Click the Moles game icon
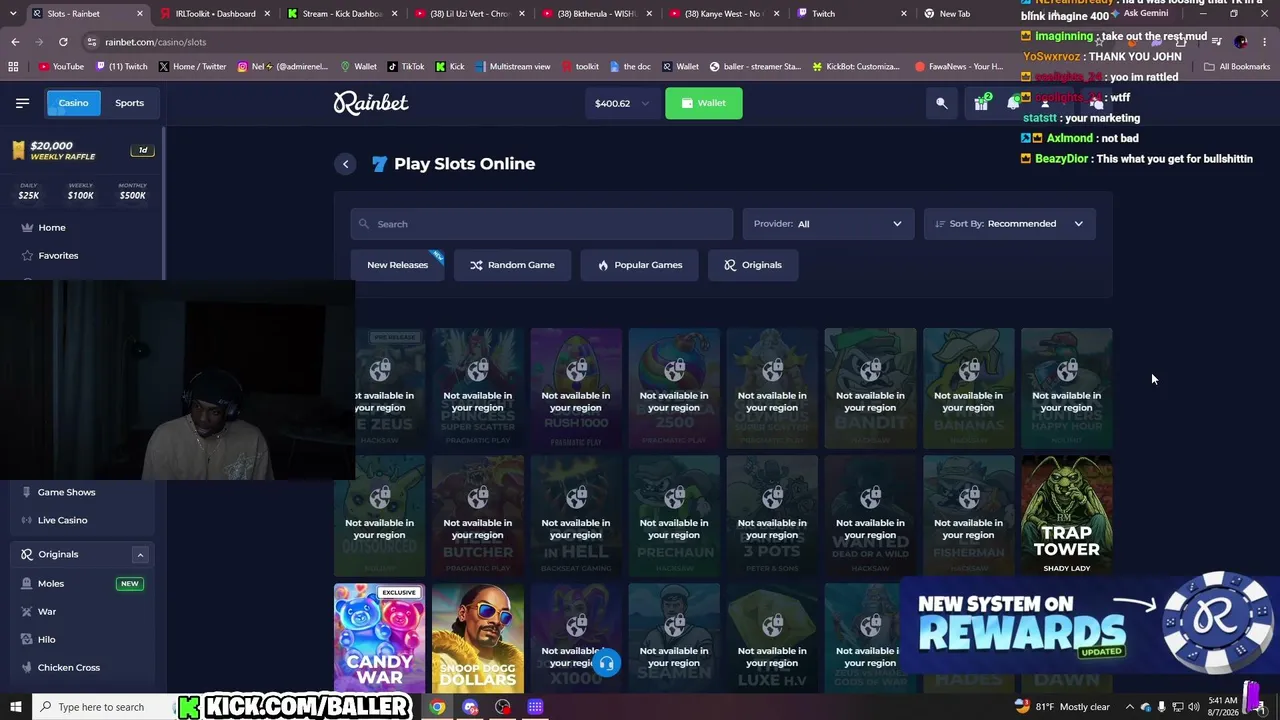The height and width of the screenshot is (720, 1280). tap(26, 584)
